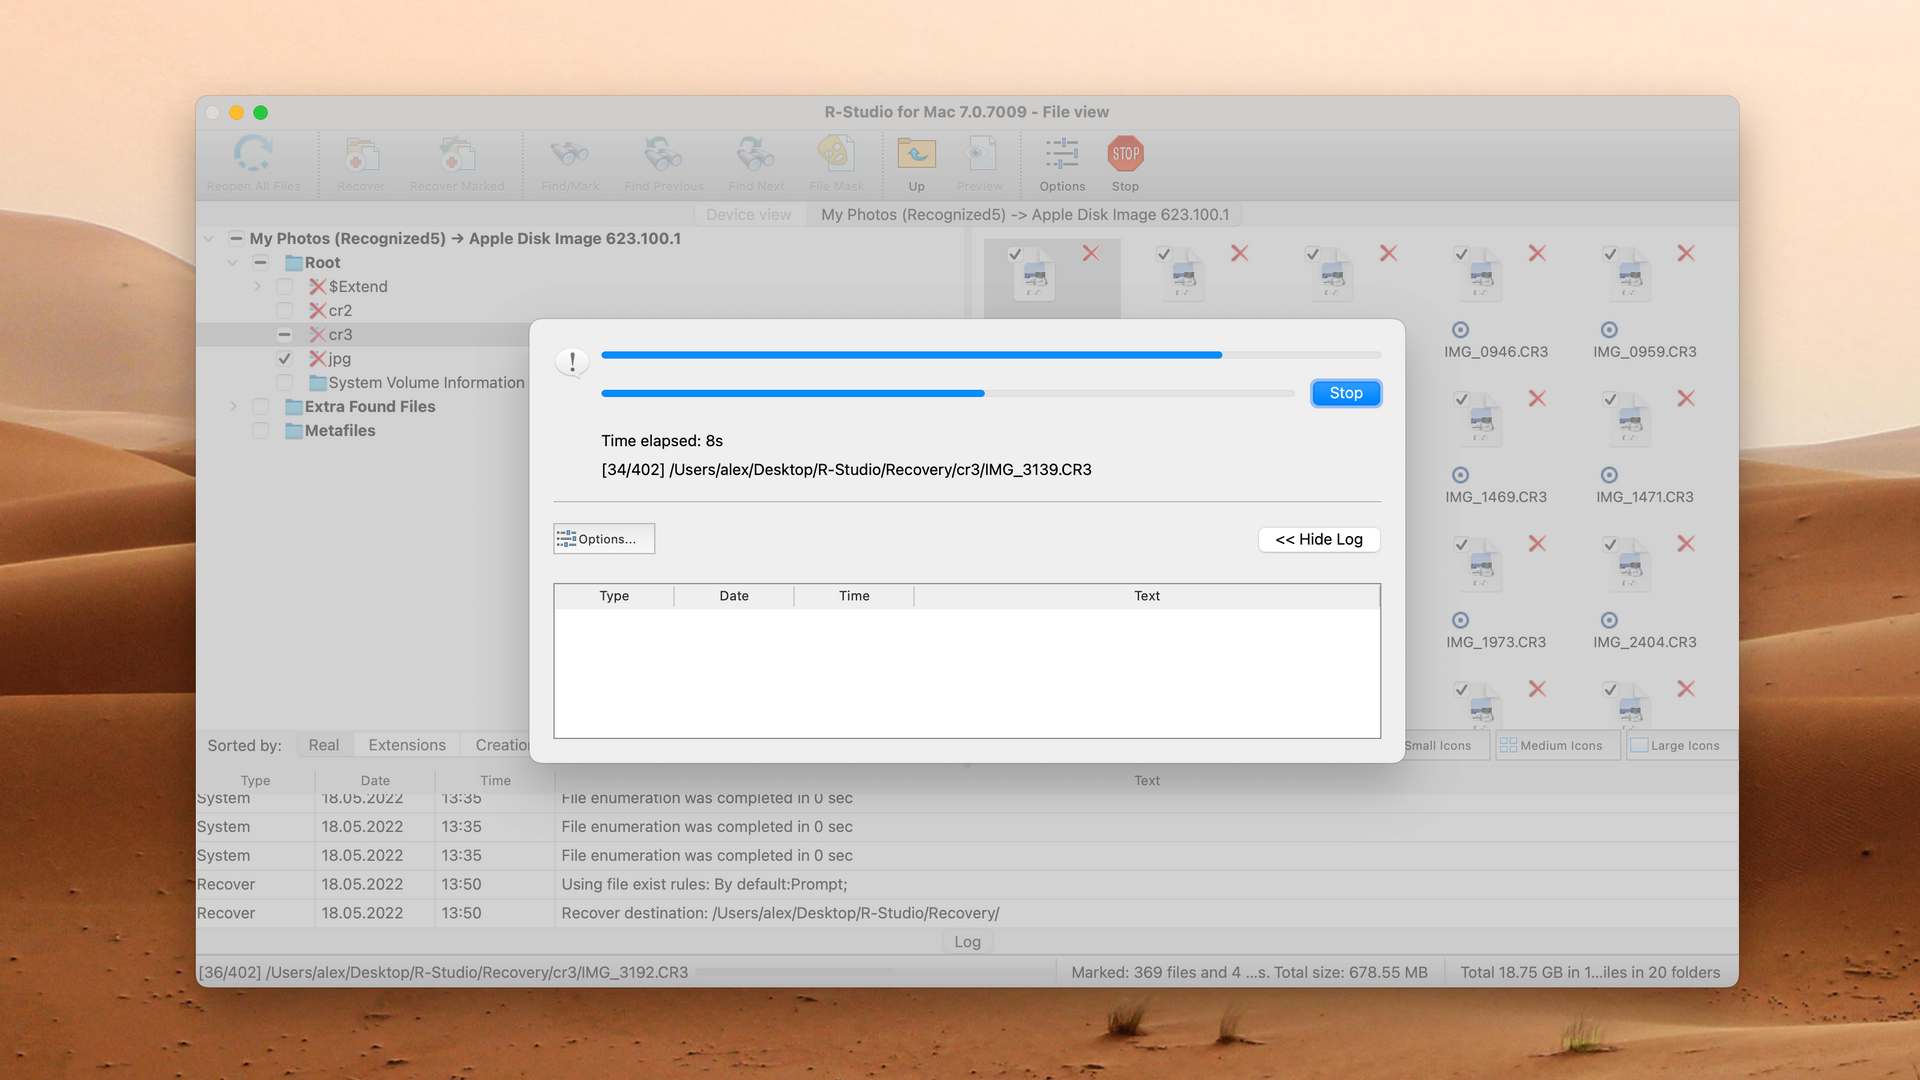Select the Using file exist rules log row

coord(967,885)
